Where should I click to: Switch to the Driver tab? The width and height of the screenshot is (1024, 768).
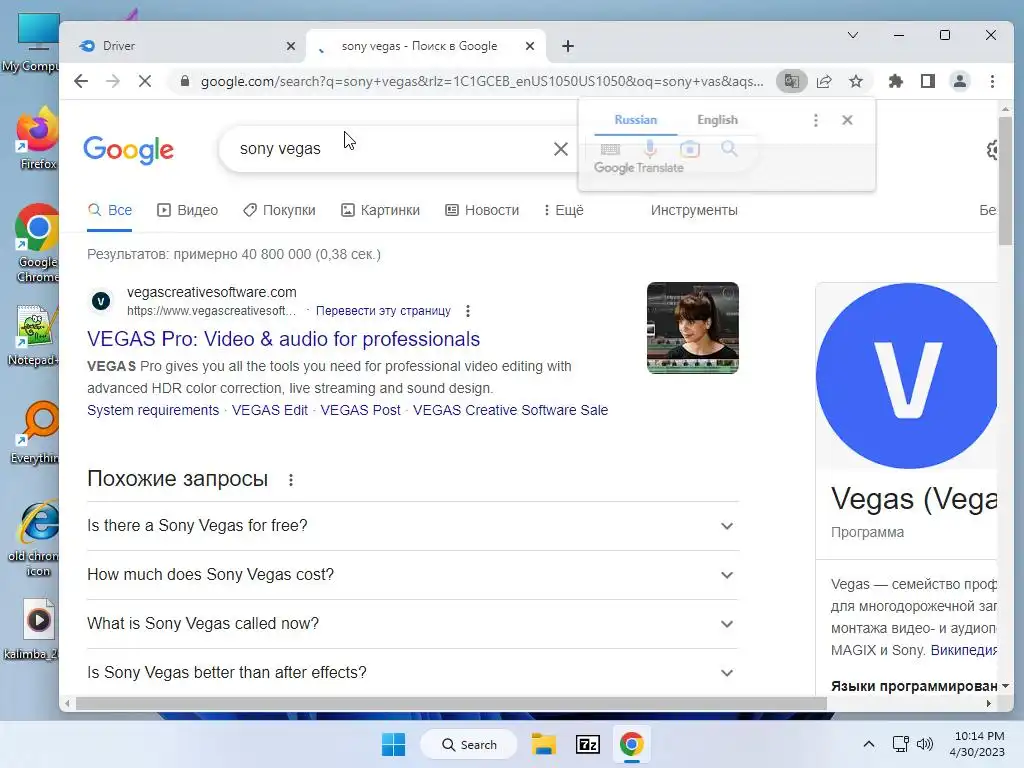point(183,46)
